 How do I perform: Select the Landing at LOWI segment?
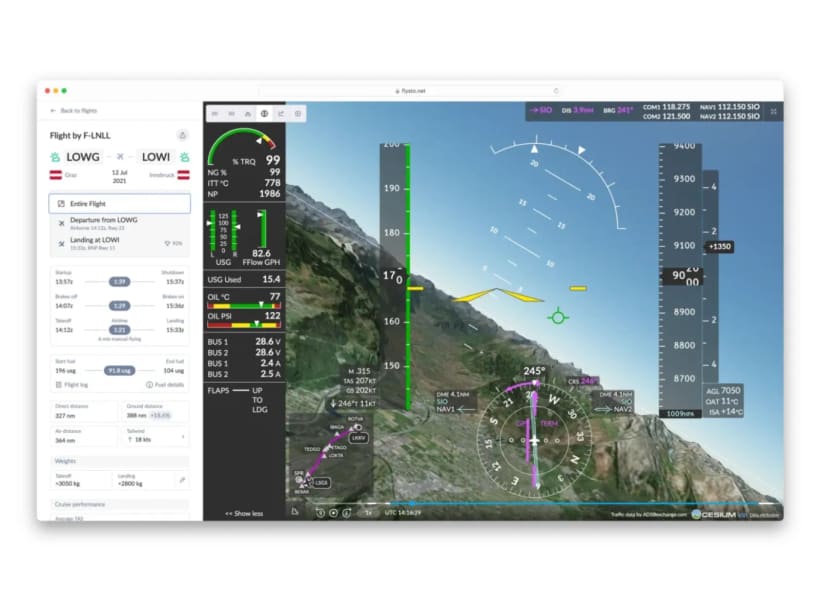(120, 243)
